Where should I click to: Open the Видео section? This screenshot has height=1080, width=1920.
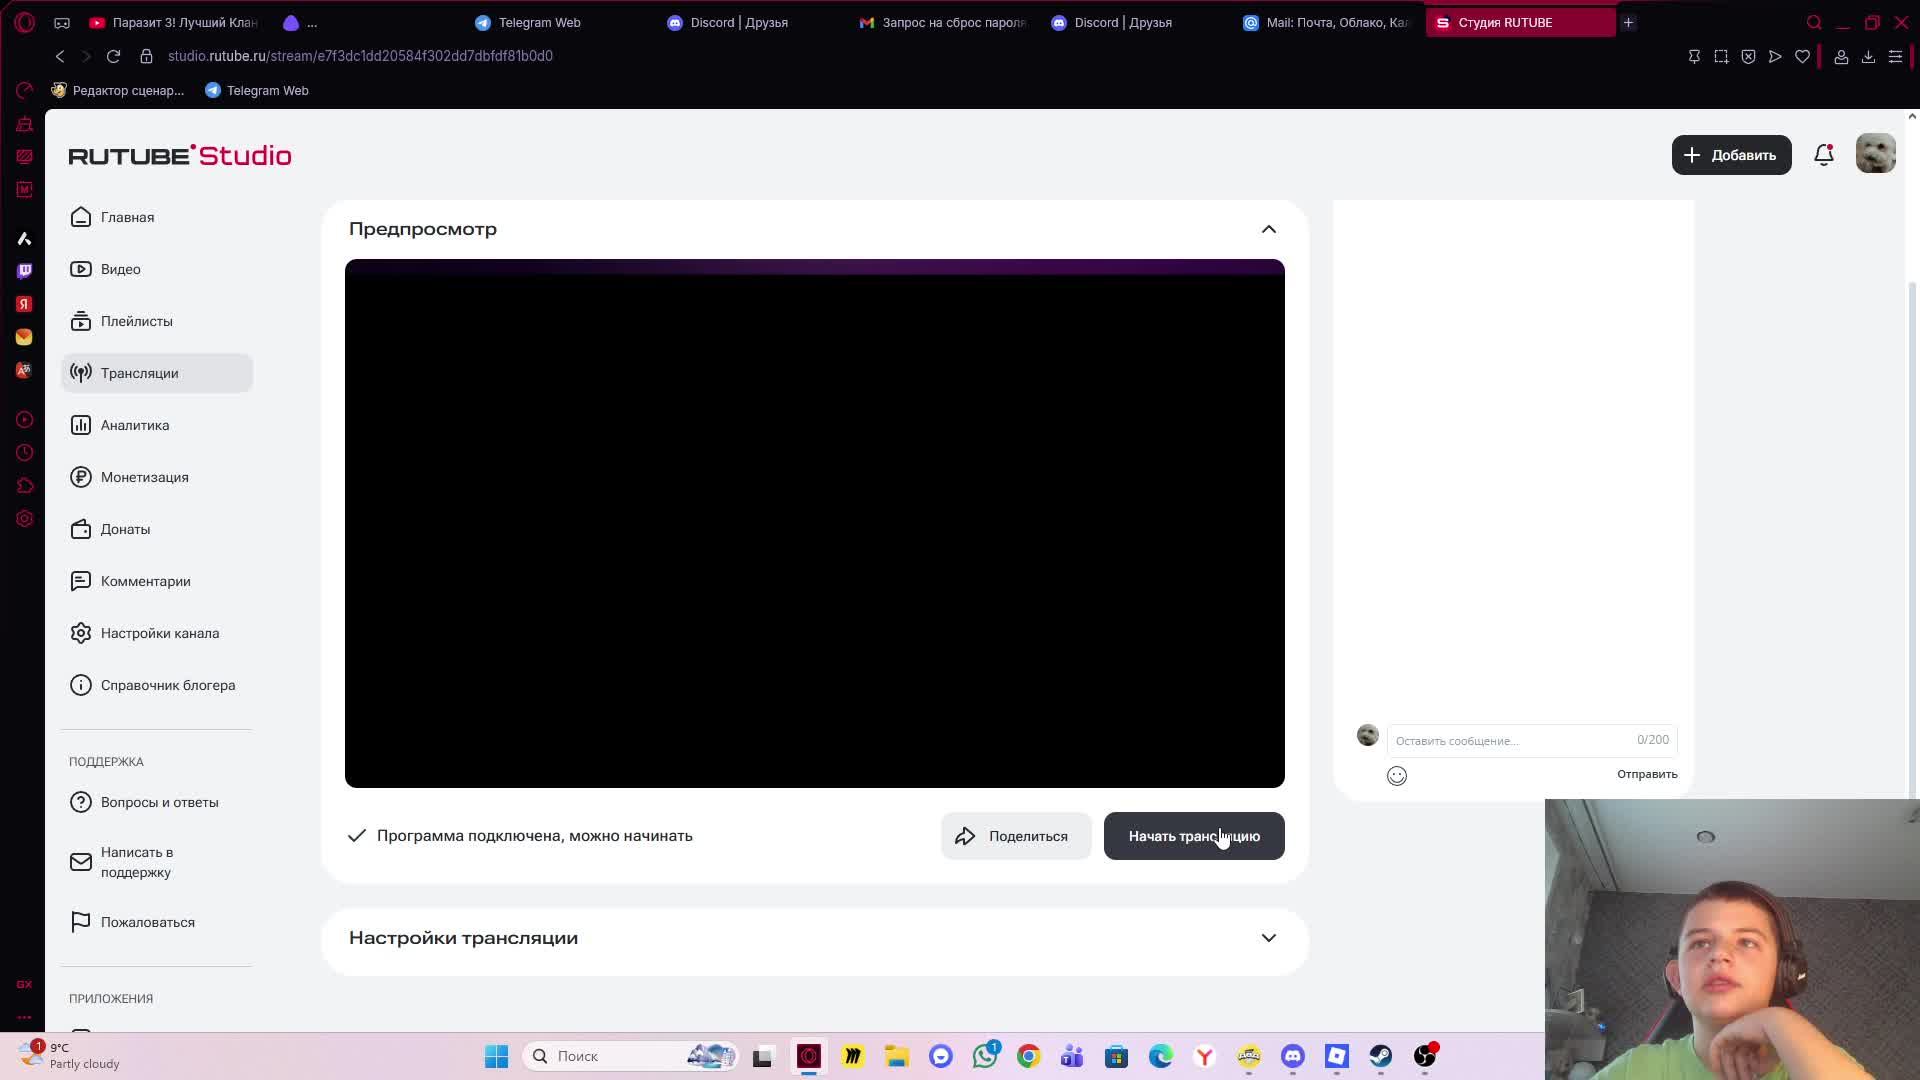click(x=157, y=269)
